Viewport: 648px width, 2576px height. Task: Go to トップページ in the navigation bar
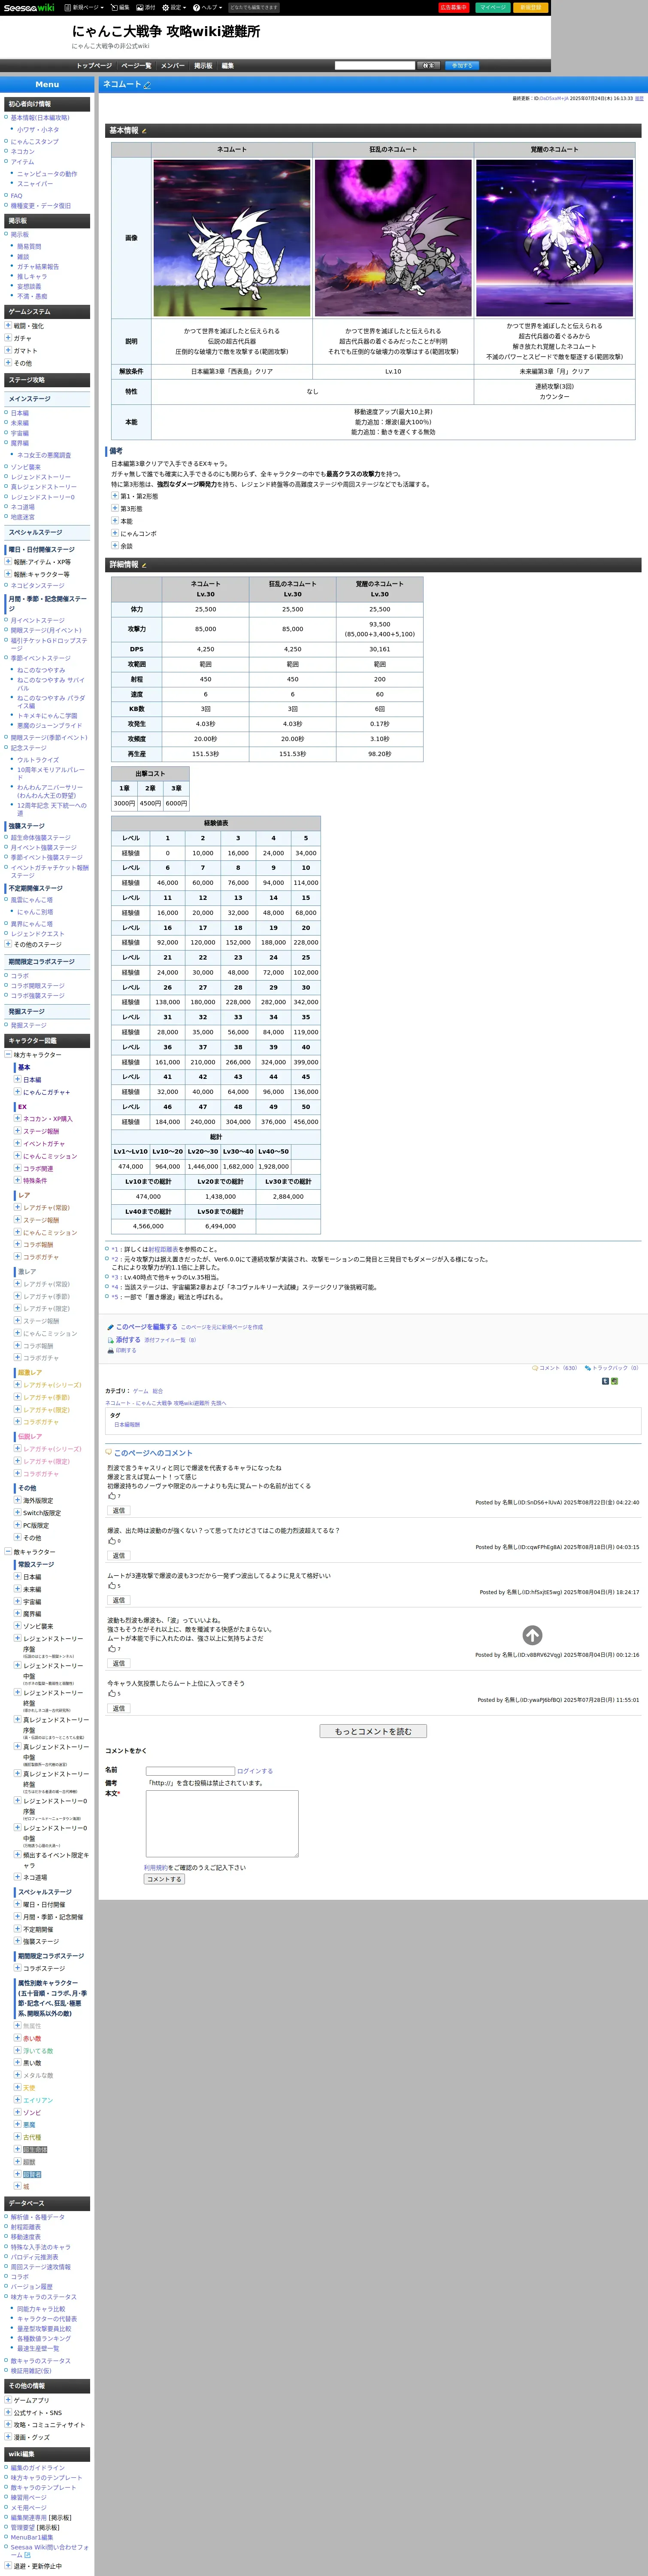click(x=94, y=66)
